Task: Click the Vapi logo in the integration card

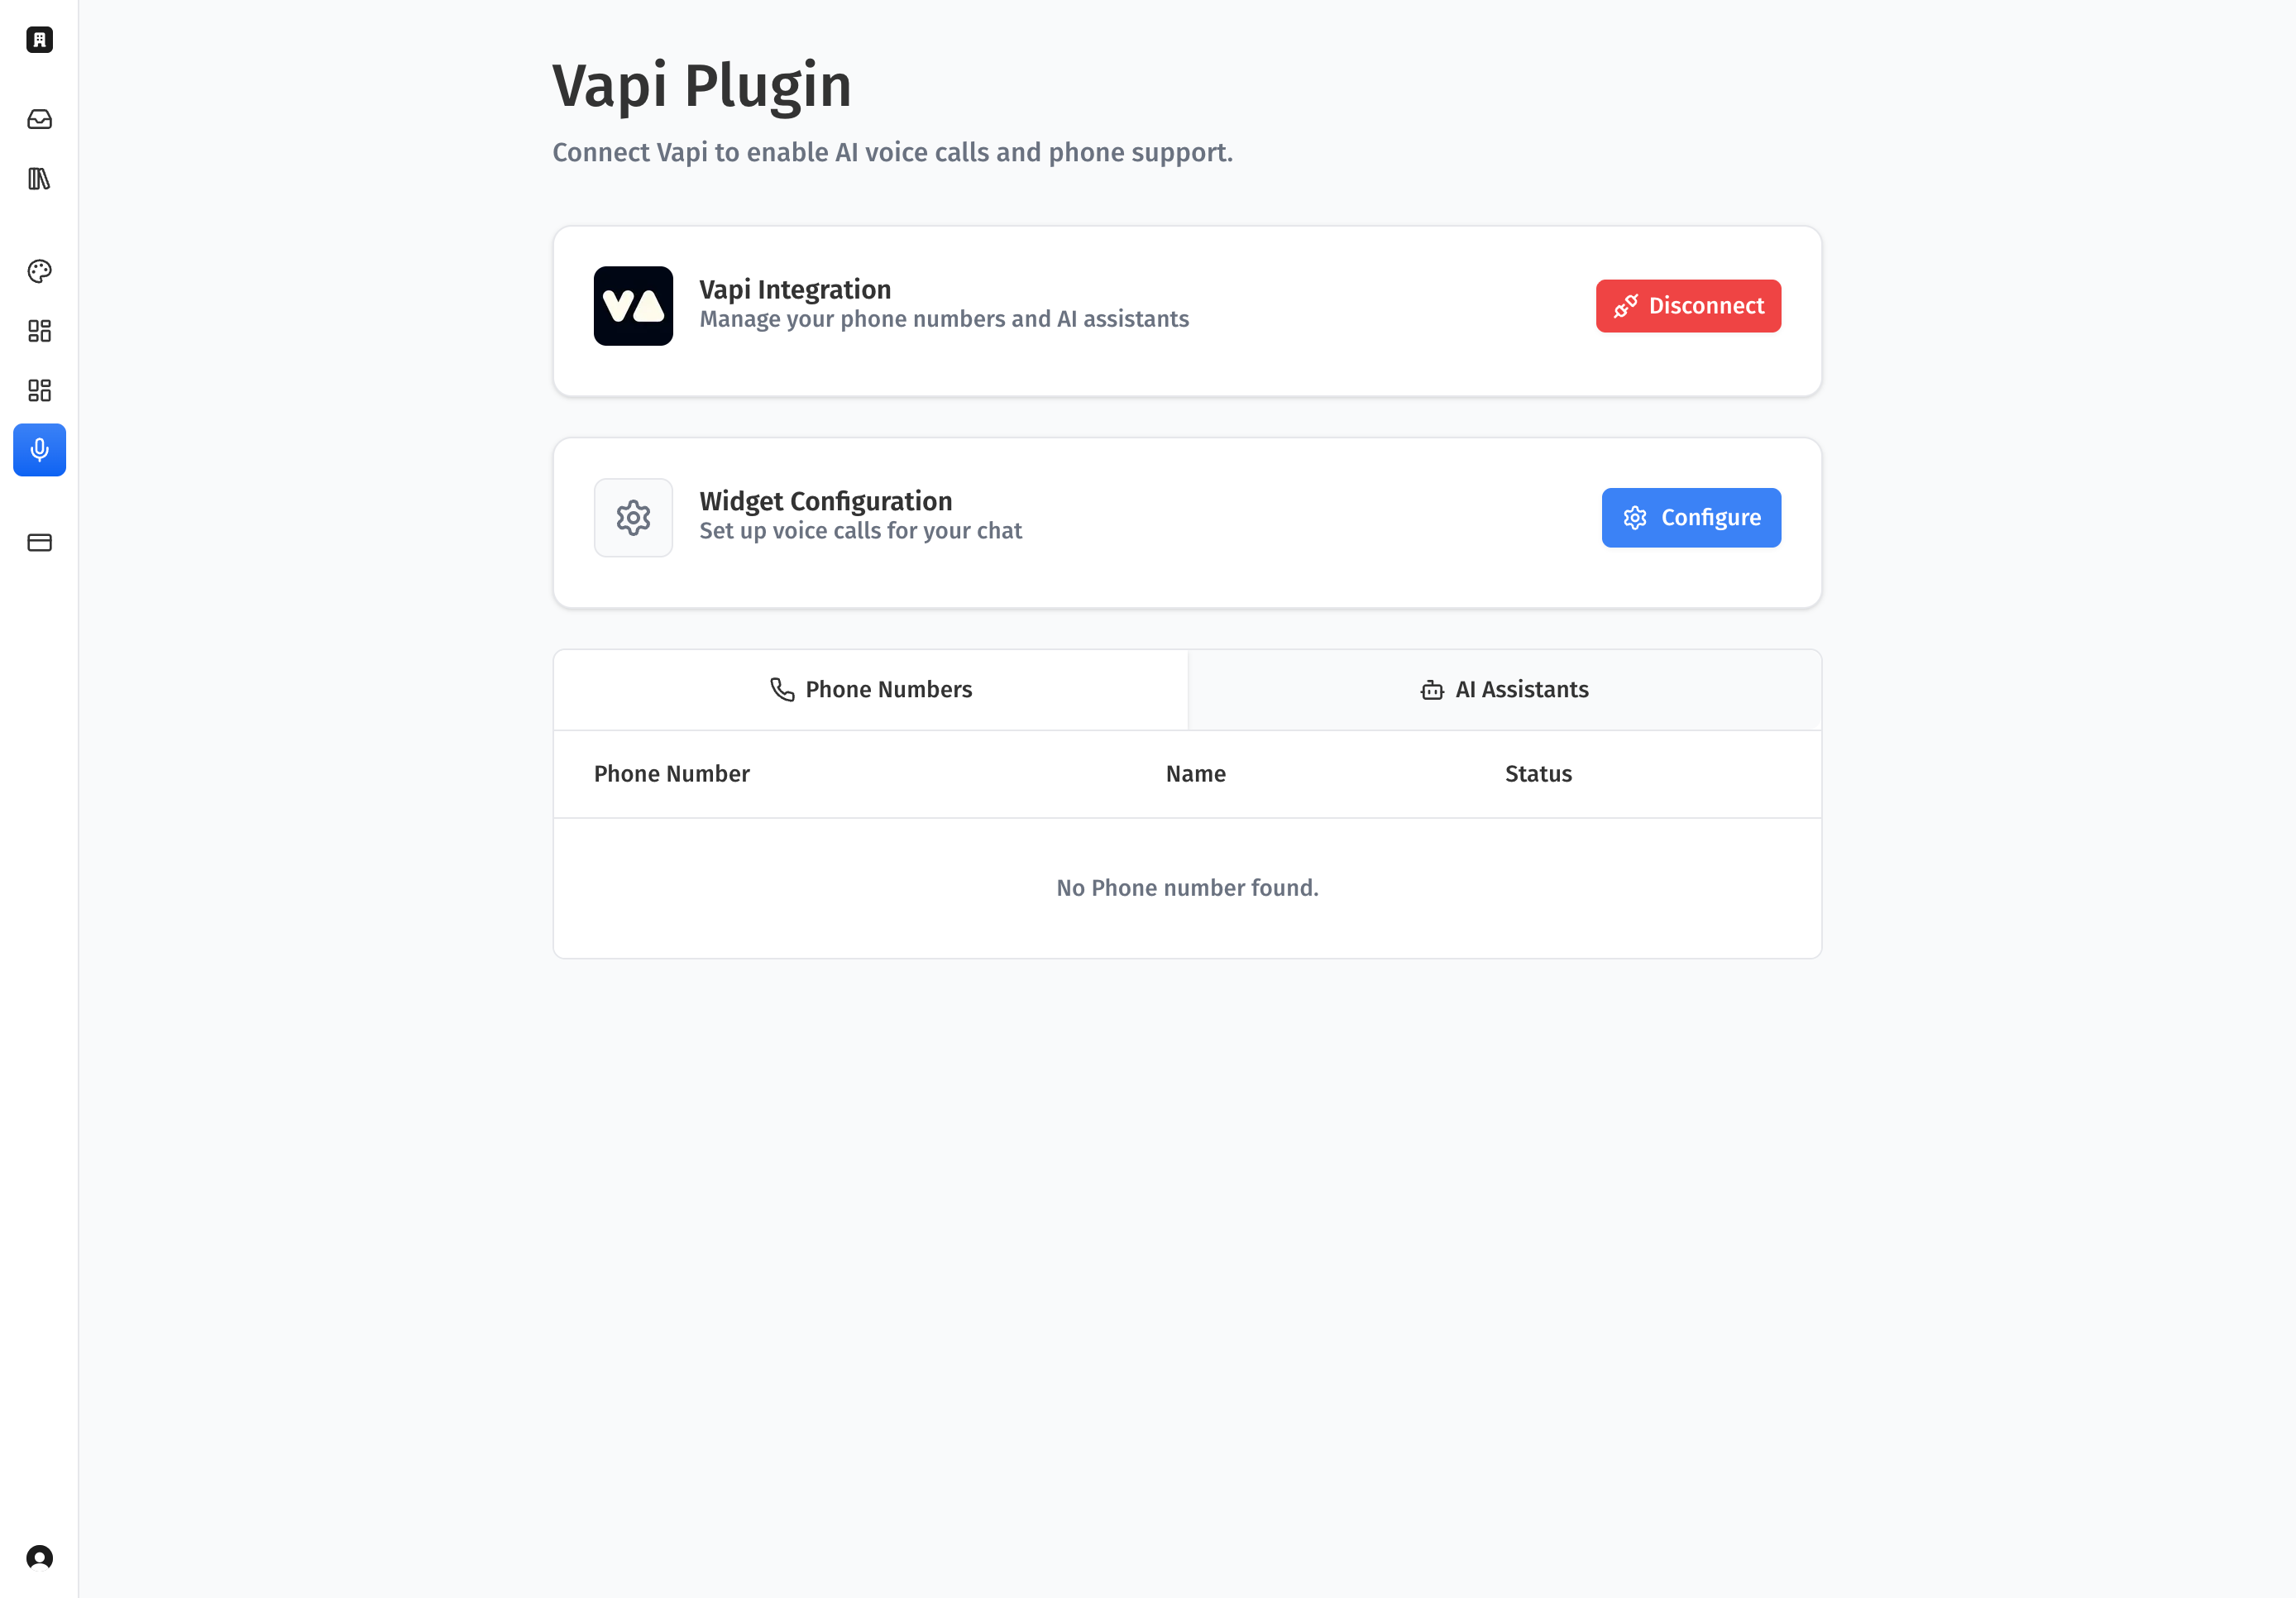Action: [633, 306]
